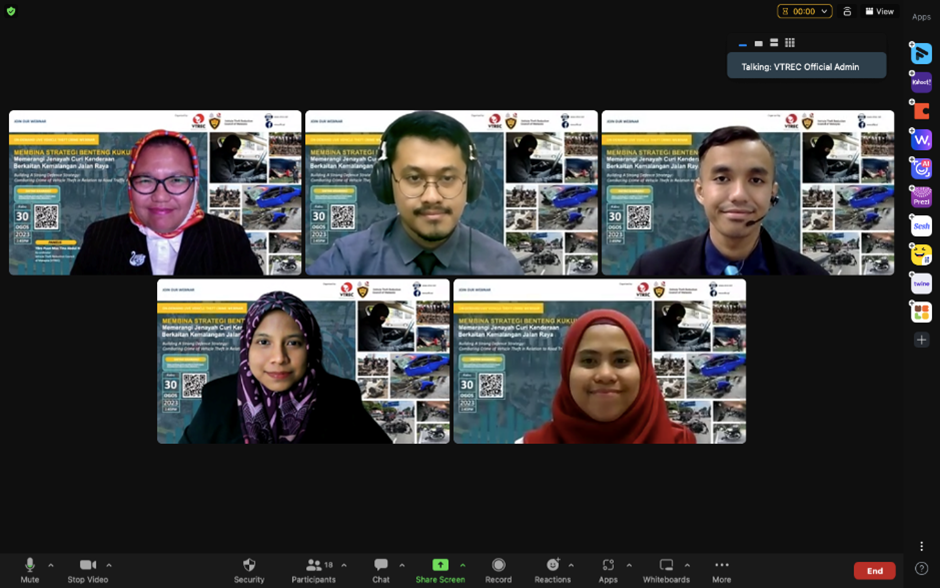Screen dimensions: 940x588
Task: Click the green Share Screen icon
Action: (440, 565)
